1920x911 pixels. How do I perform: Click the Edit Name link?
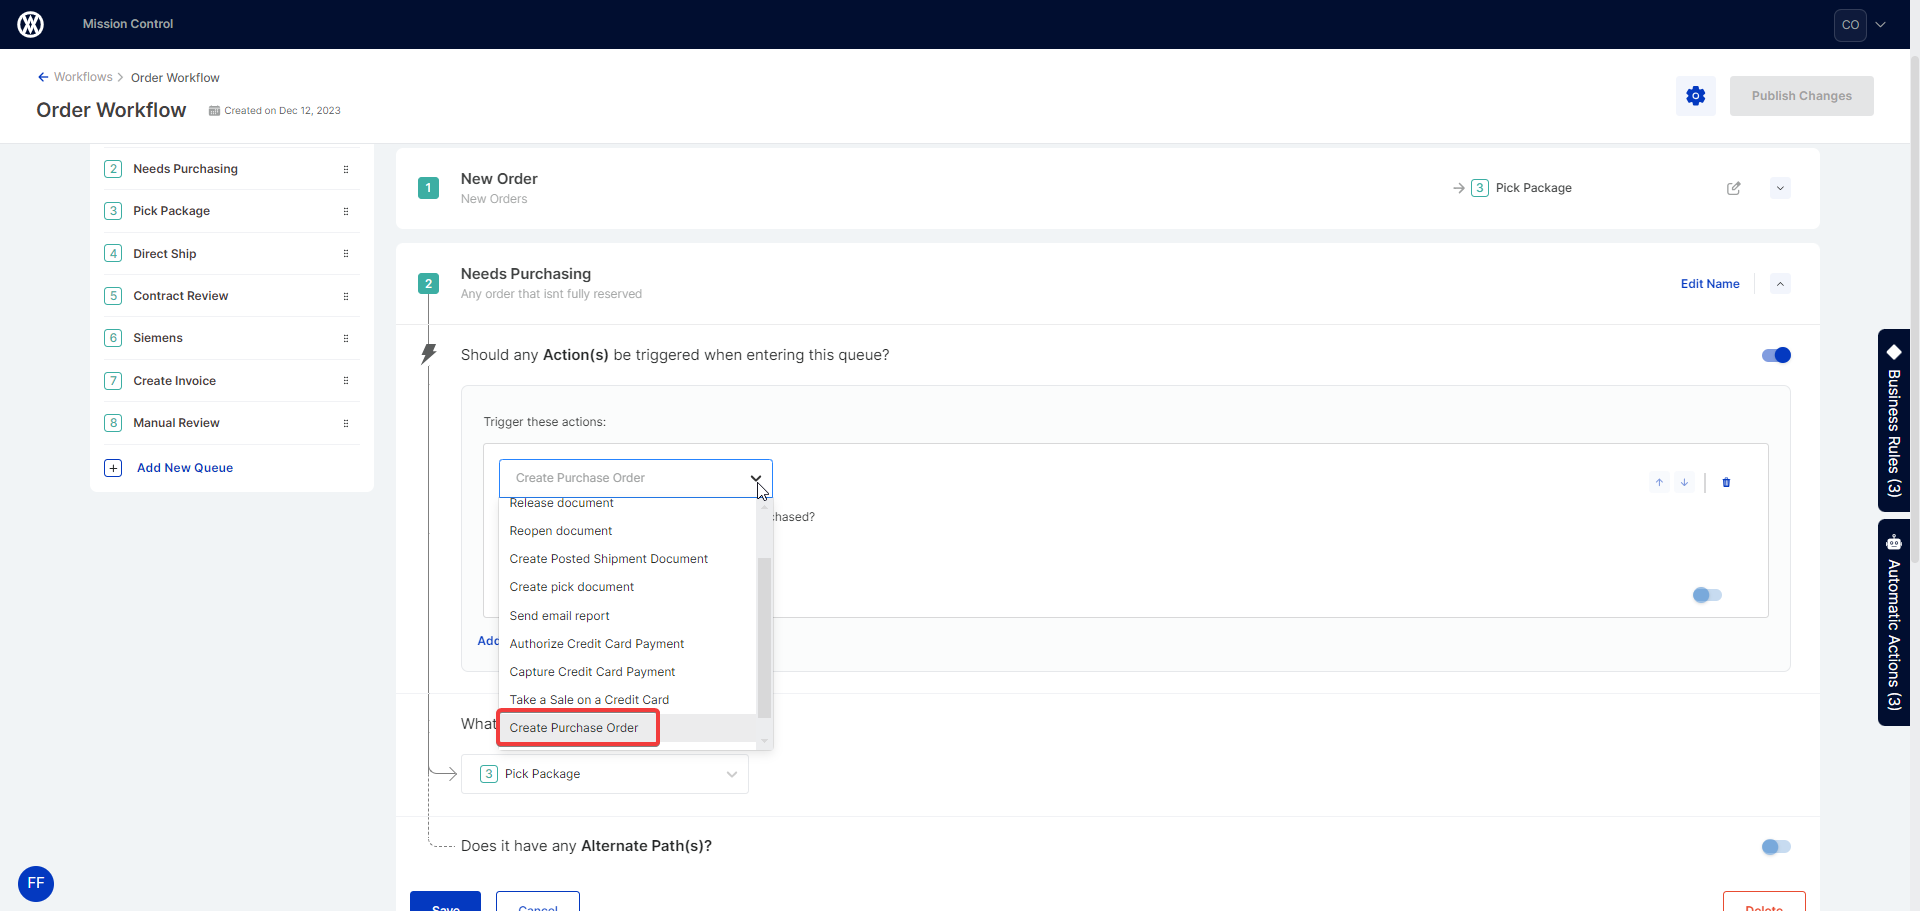point(1709,284)
